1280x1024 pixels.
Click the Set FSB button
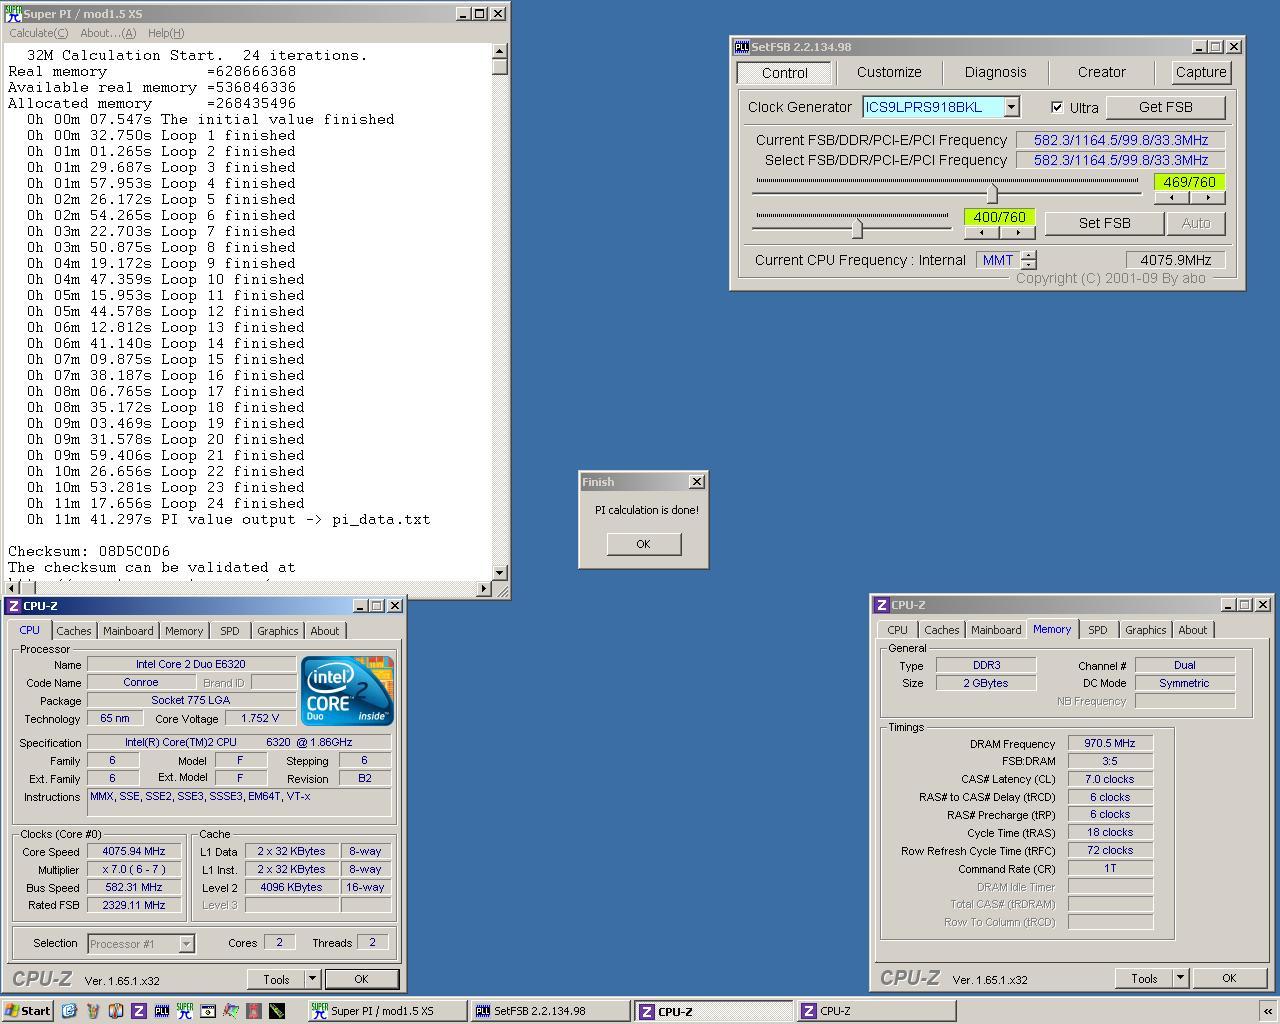point(1104,223)
